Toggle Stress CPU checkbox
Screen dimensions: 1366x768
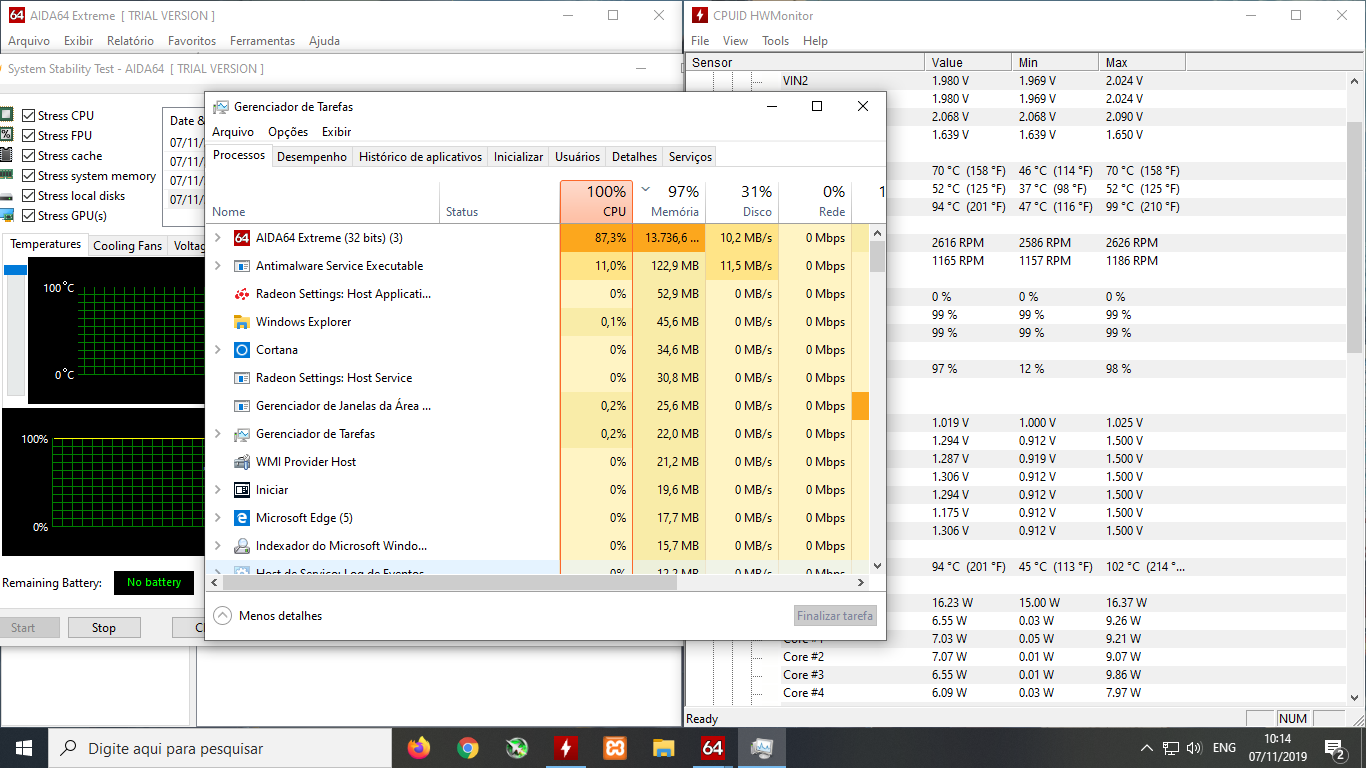click(29, 116)
